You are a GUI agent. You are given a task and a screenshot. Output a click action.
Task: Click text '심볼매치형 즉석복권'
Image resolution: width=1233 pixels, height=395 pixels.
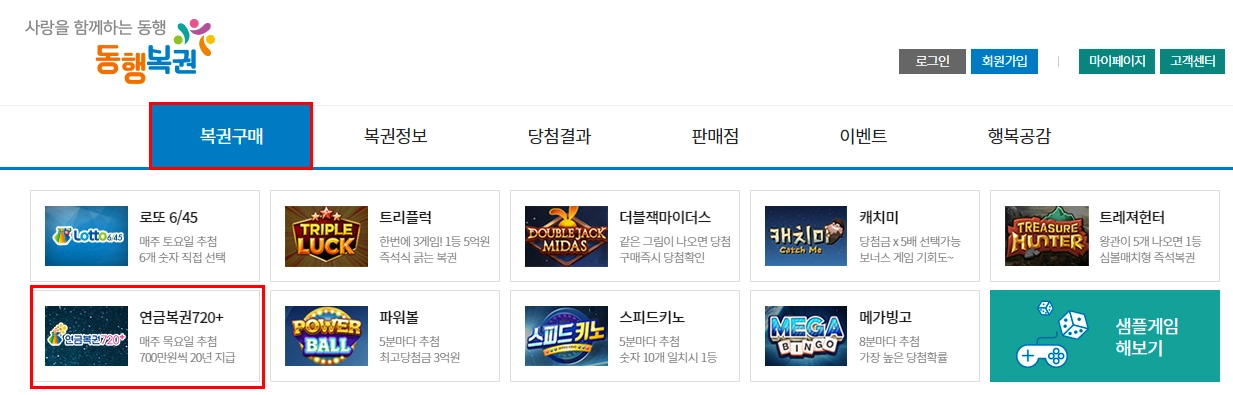coord(1146,257)
